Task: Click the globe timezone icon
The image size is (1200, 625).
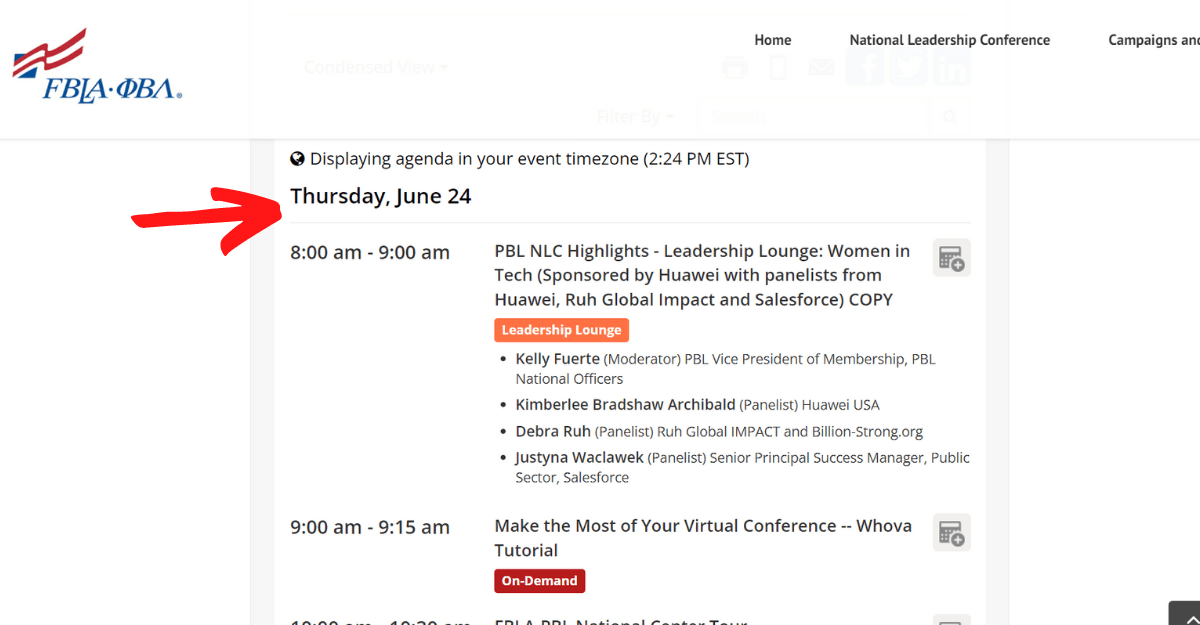Action: coord(297,158)
